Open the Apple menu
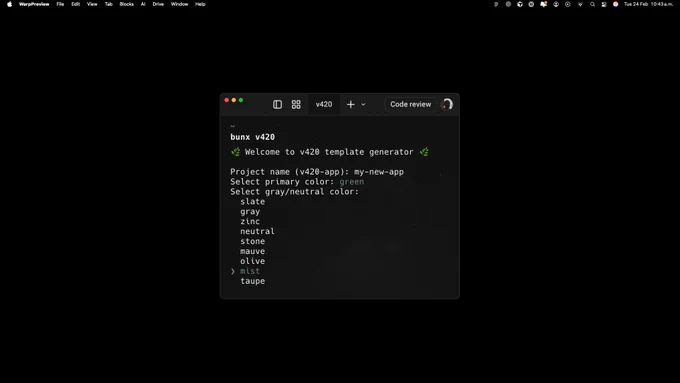The image size is (680, 383). pyautogui.click(x=10, y=4)
